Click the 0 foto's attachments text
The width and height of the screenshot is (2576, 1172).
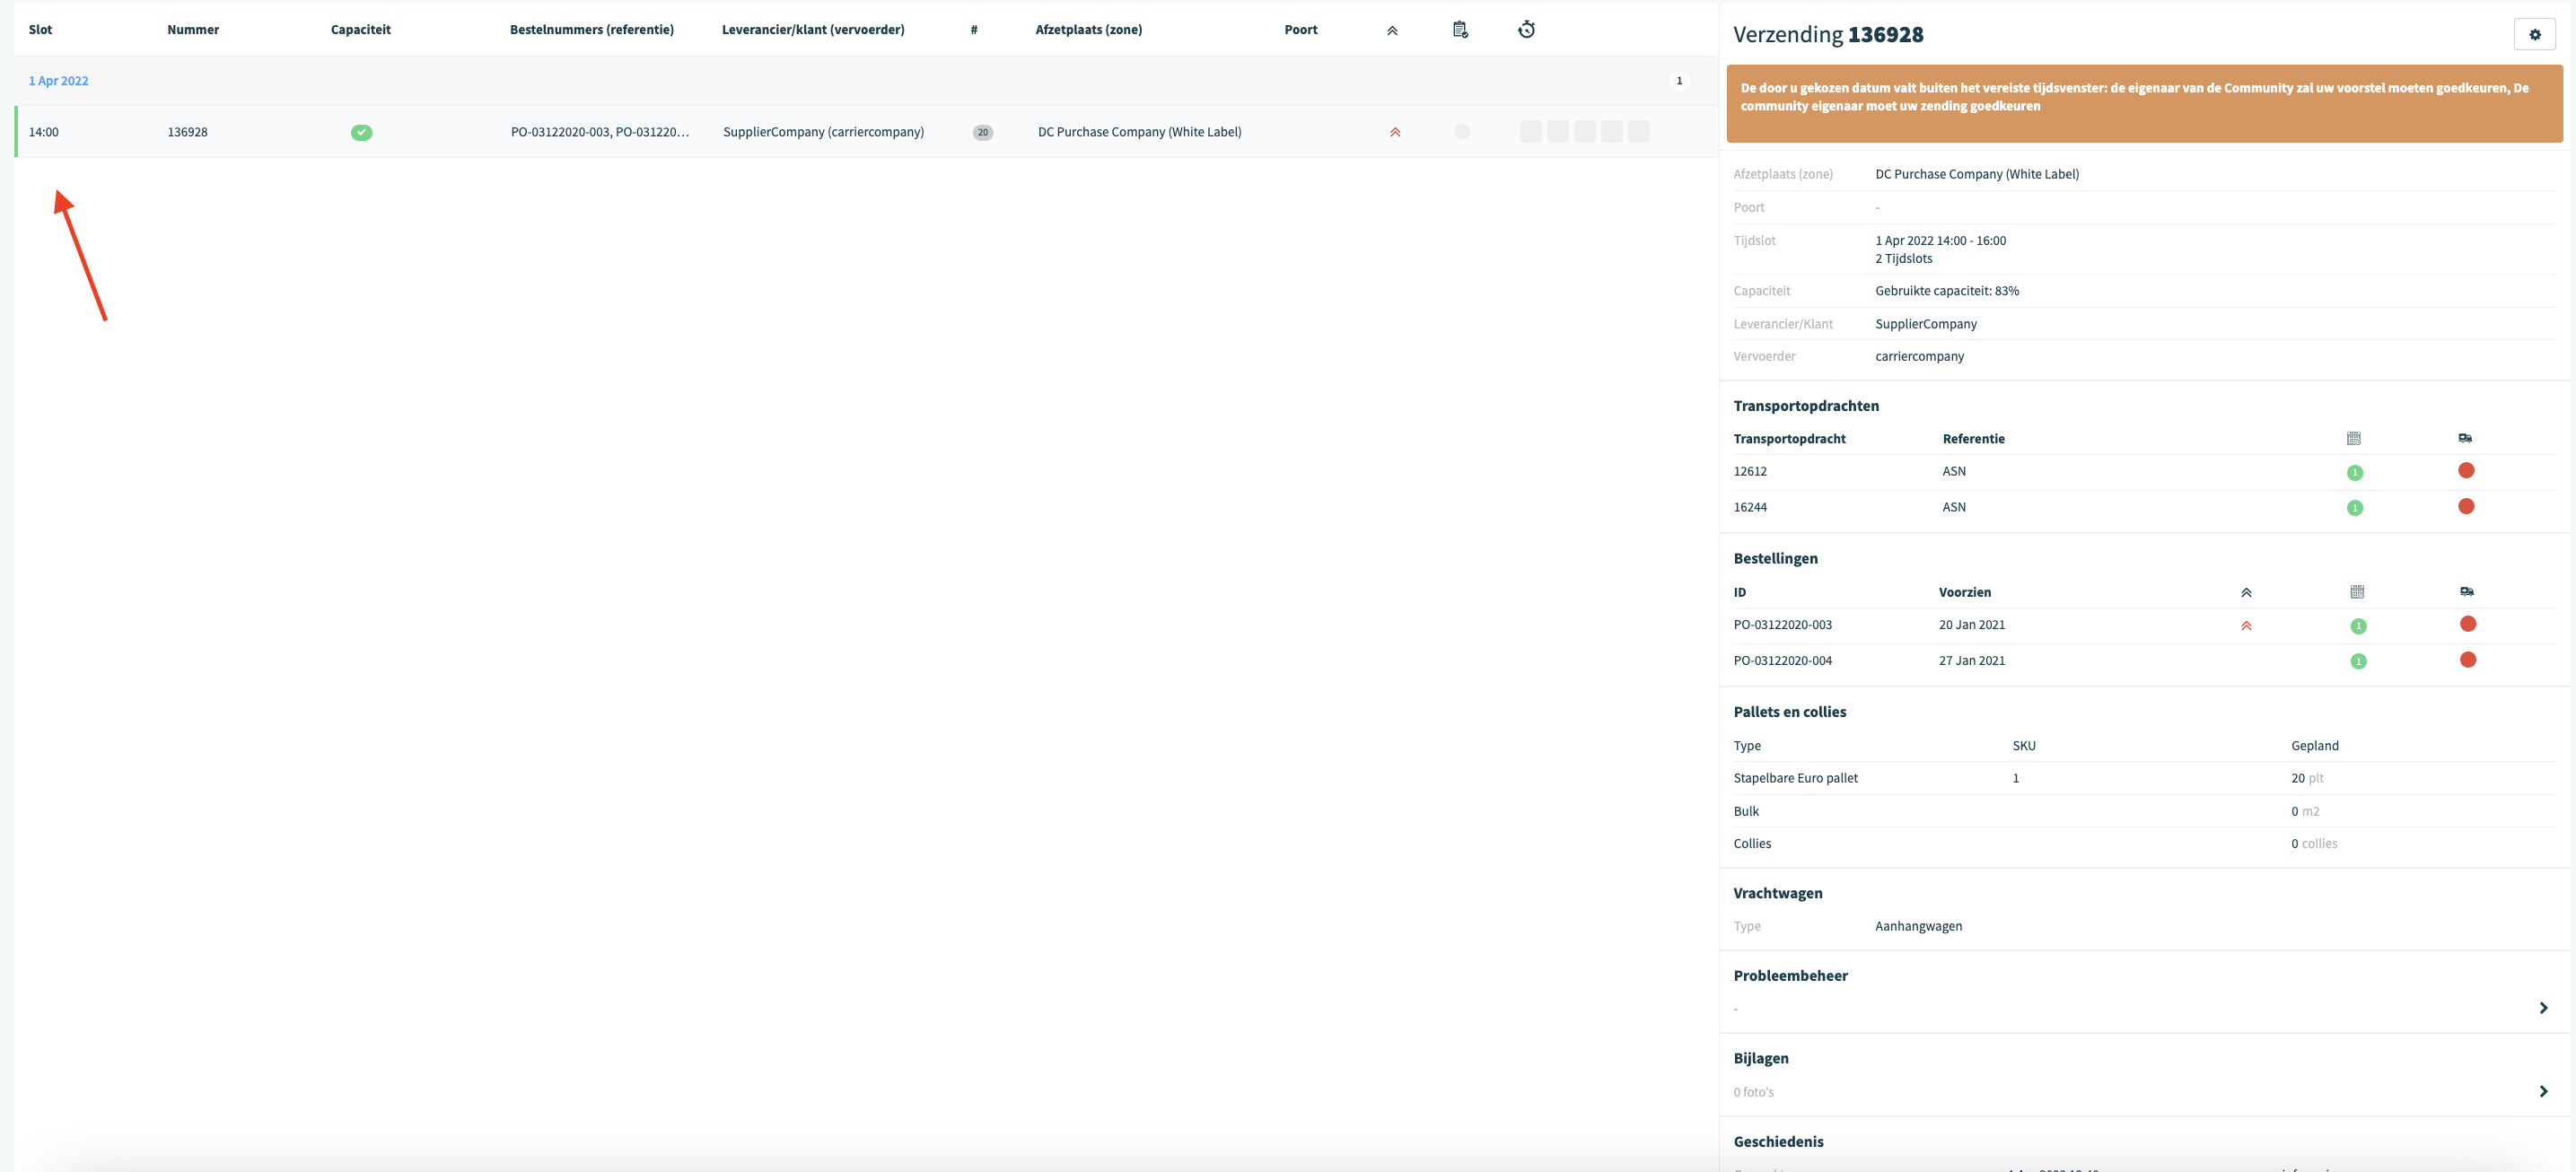point(1753,1092)
